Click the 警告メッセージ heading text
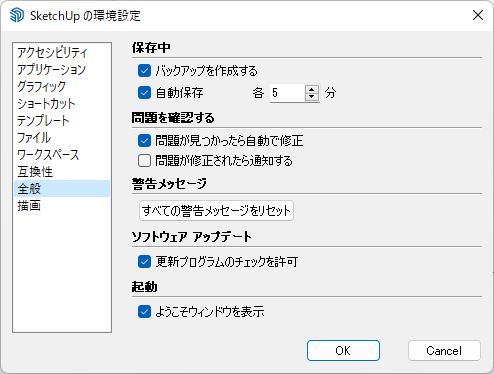This screenshot has width=494, height=374. [x=169, y=184]
